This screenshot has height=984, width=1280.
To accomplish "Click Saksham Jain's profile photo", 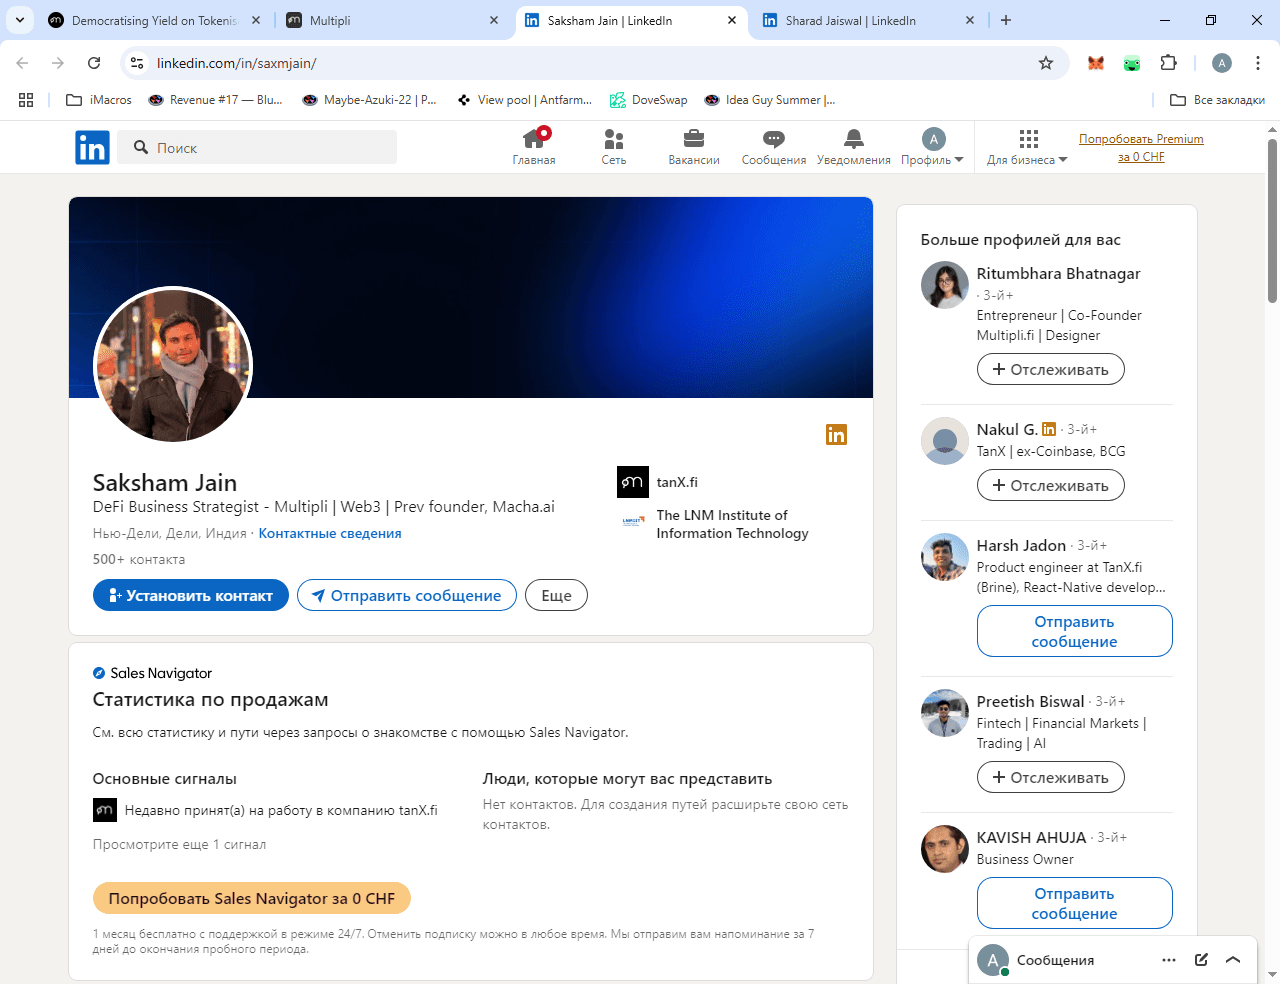I will [x=173, y=366].
